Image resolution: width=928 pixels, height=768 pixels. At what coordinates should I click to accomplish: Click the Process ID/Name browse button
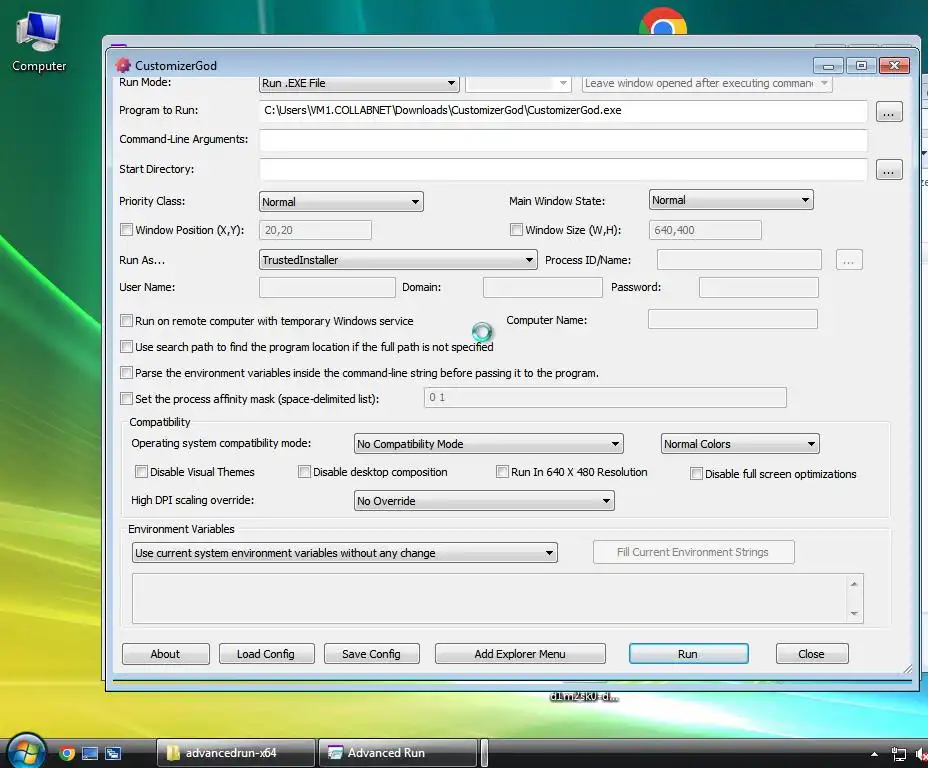pyautogui.click(x=849, y=260)
